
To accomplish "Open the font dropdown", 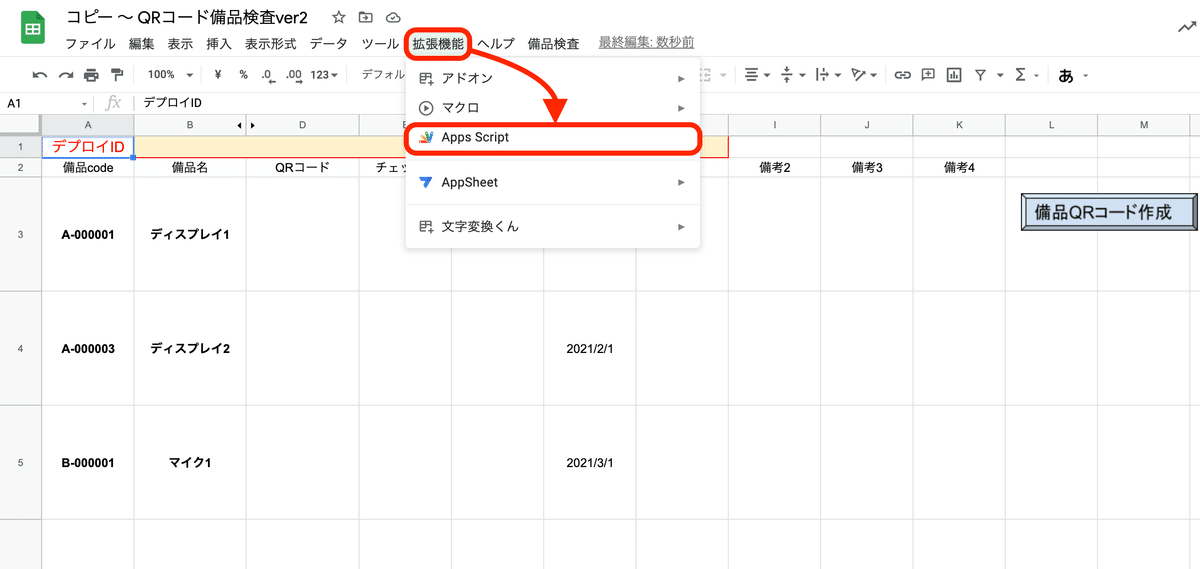I will 383,75.
